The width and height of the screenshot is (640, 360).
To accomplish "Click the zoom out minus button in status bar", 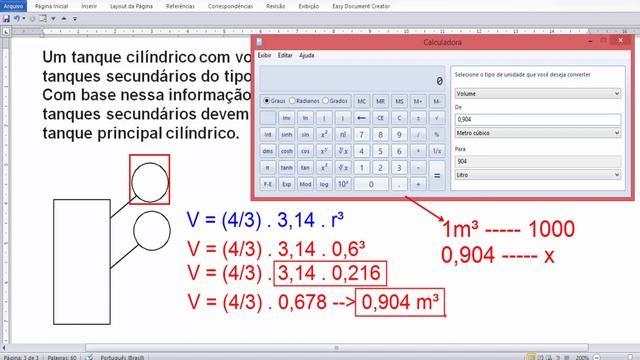I will [596, 357].
